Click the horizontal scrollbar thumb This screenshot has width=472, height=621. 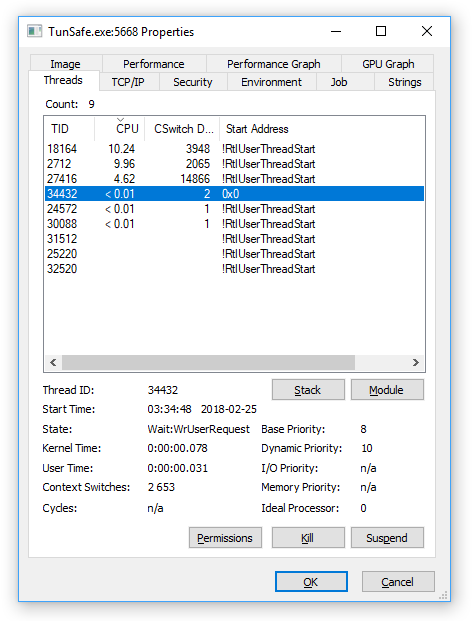208,362
